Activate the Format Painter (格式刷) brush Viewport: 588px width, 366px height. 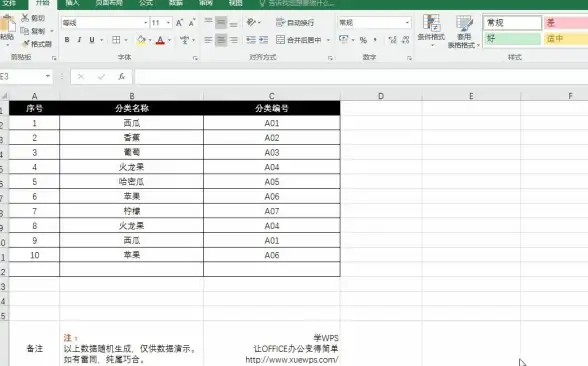[26, 44]
